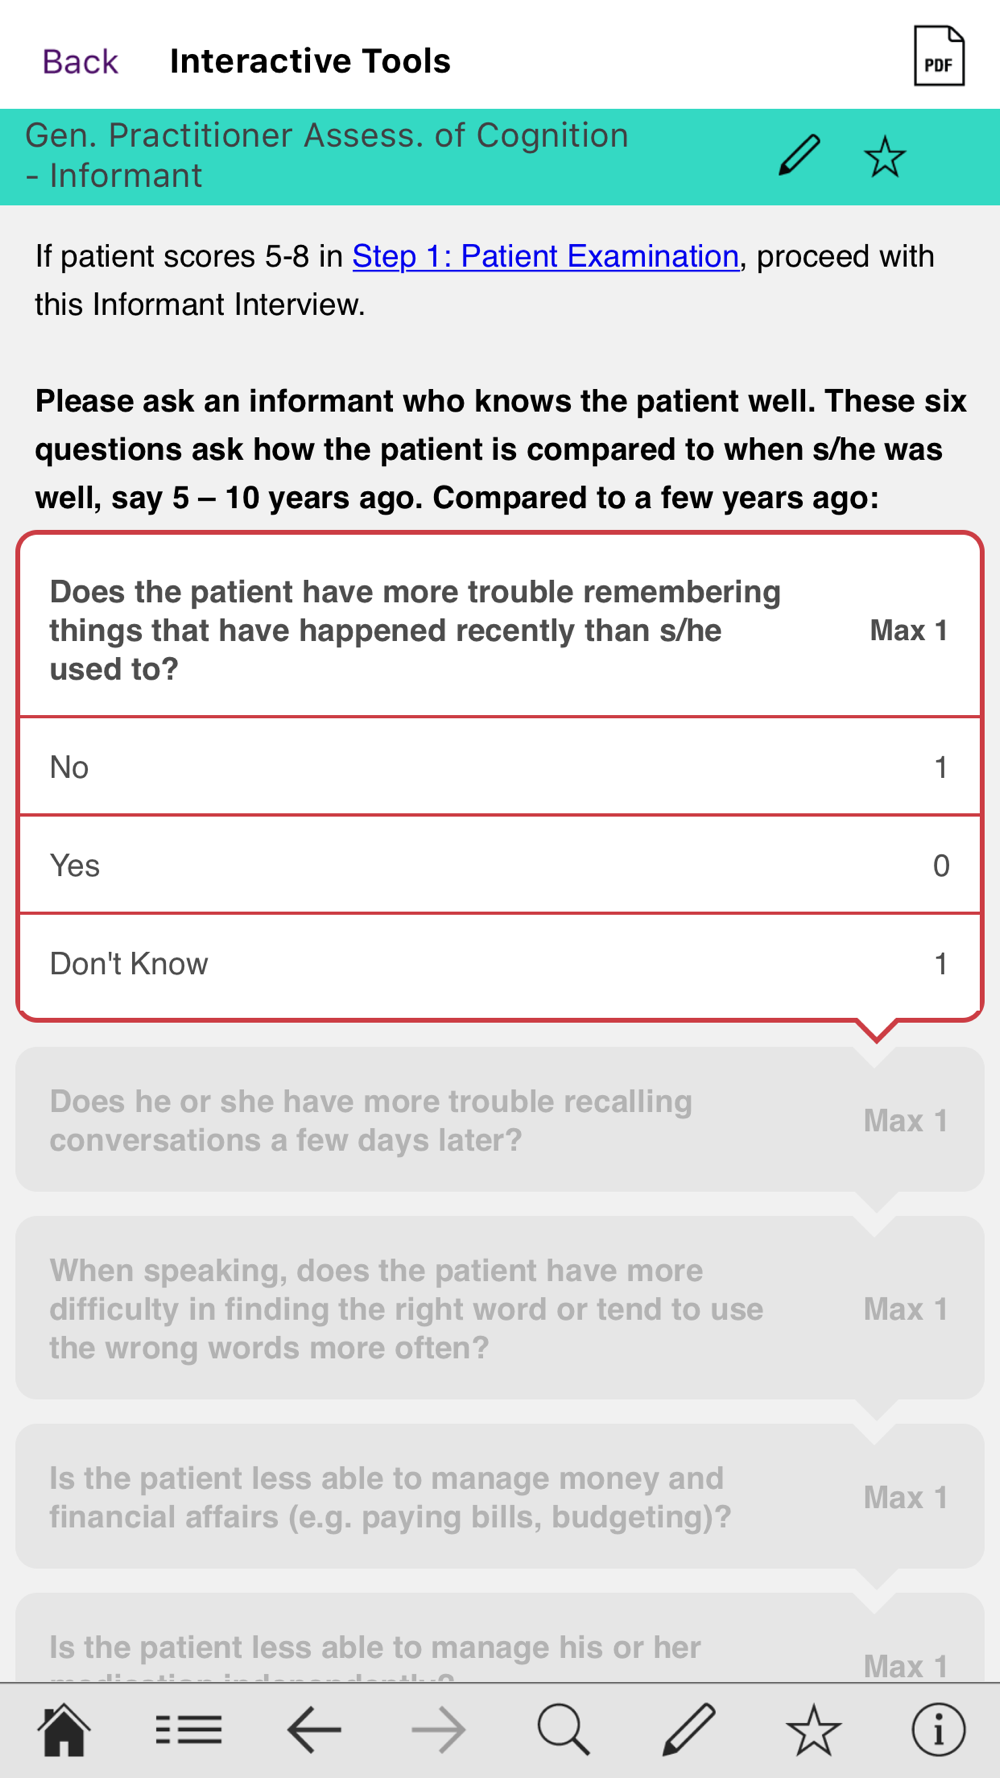Expand the finding the right word question
The height and width of the screenshot is (1778, 1000).
pyautogui.click(x=500, y=1308)
